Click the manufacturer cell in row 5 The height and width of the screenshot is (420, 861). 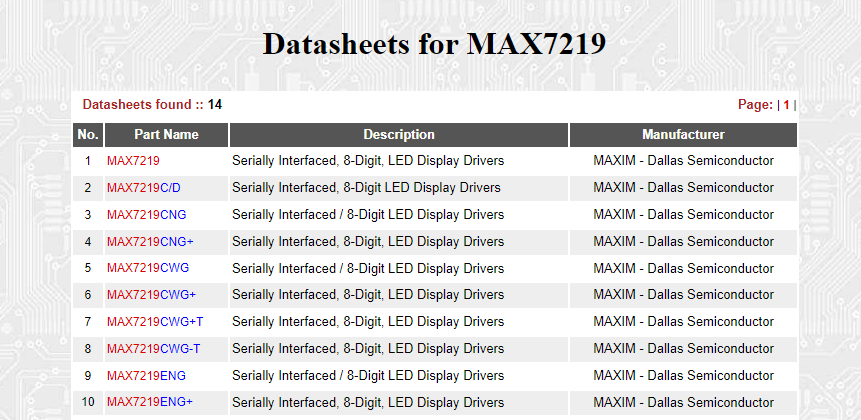[683, 268]
